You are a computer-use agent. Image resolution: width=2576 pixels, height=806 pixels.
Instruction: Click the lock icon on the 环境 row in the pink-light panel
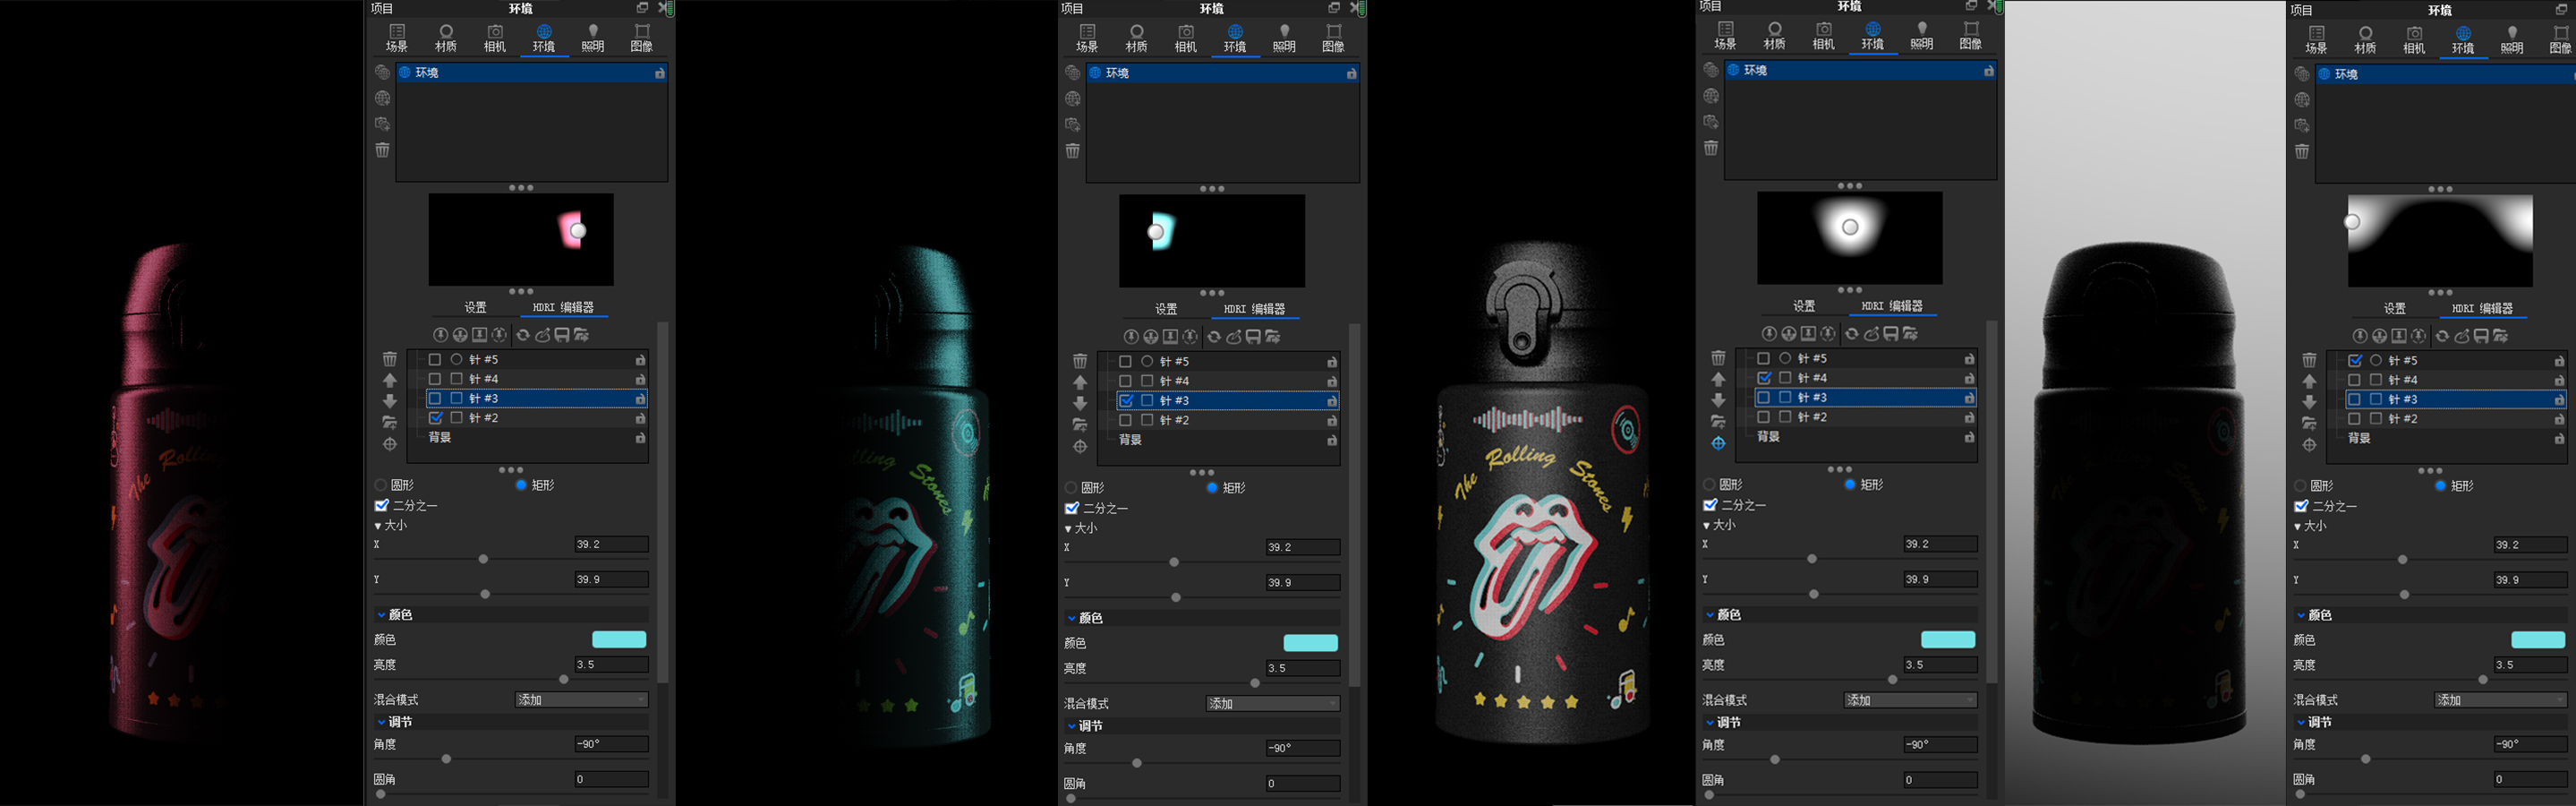[x=660, y=73]
